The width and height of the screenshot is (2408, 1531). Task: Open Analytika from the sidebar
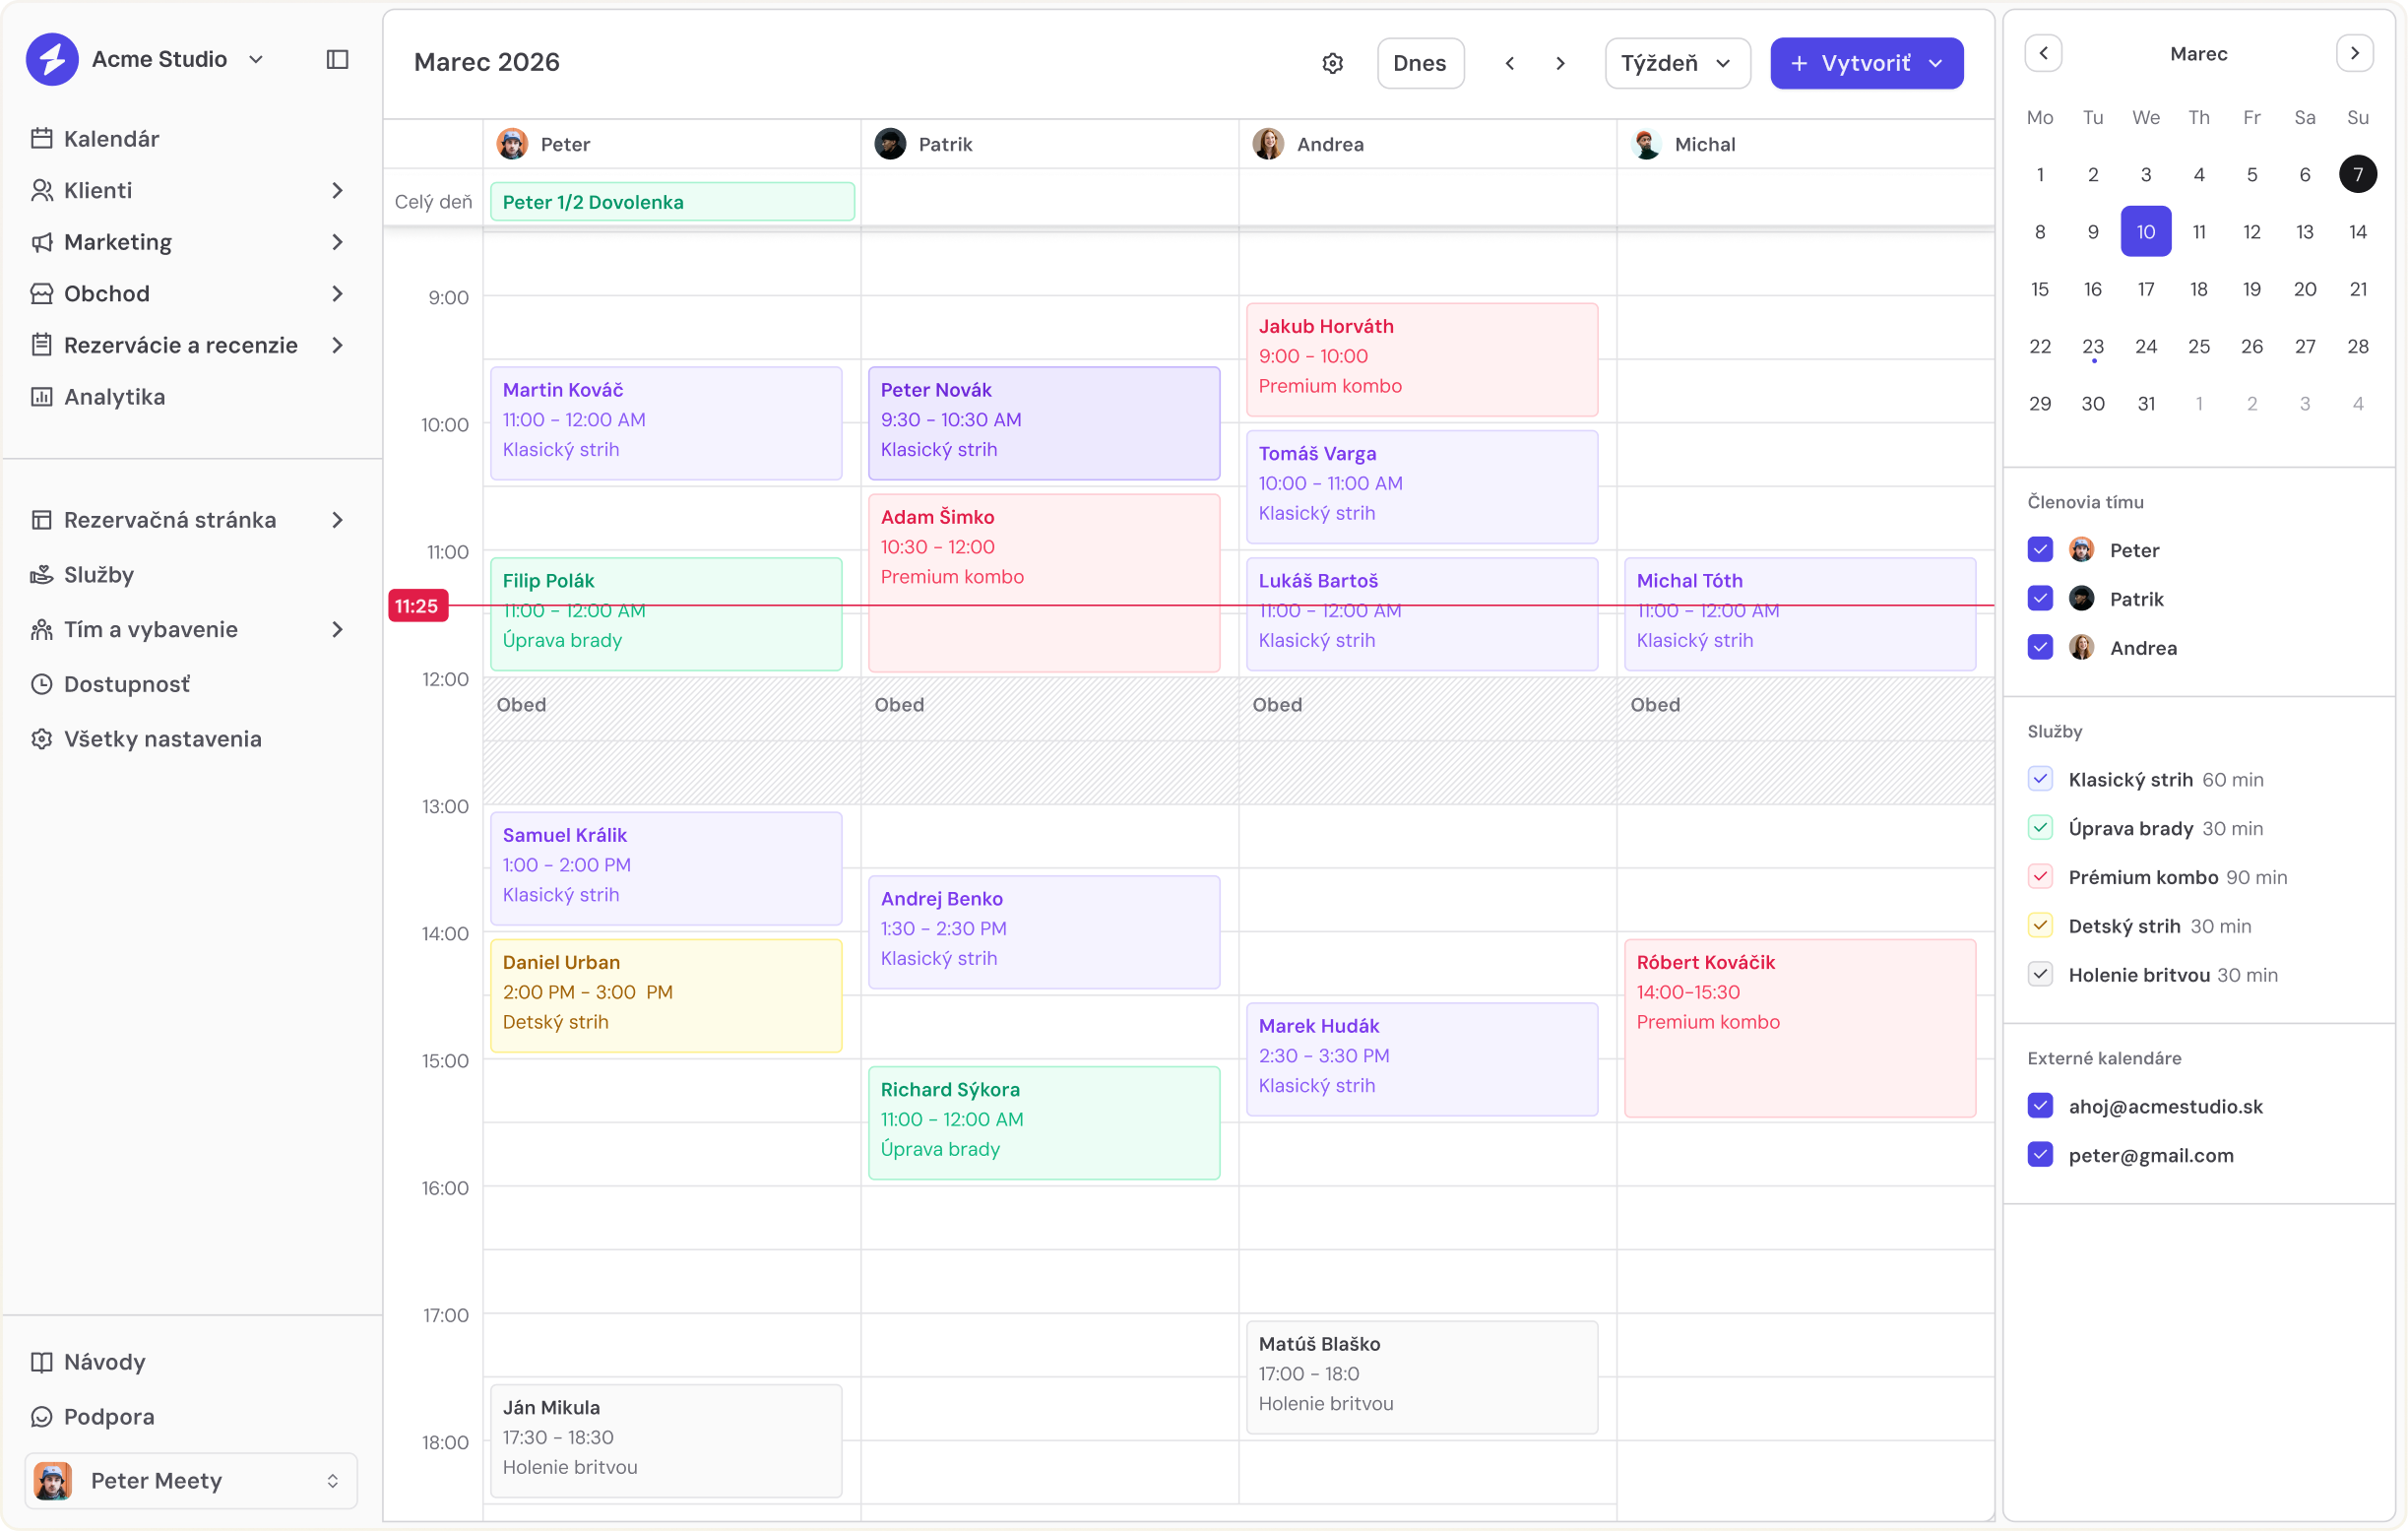(x=114, y=397)
